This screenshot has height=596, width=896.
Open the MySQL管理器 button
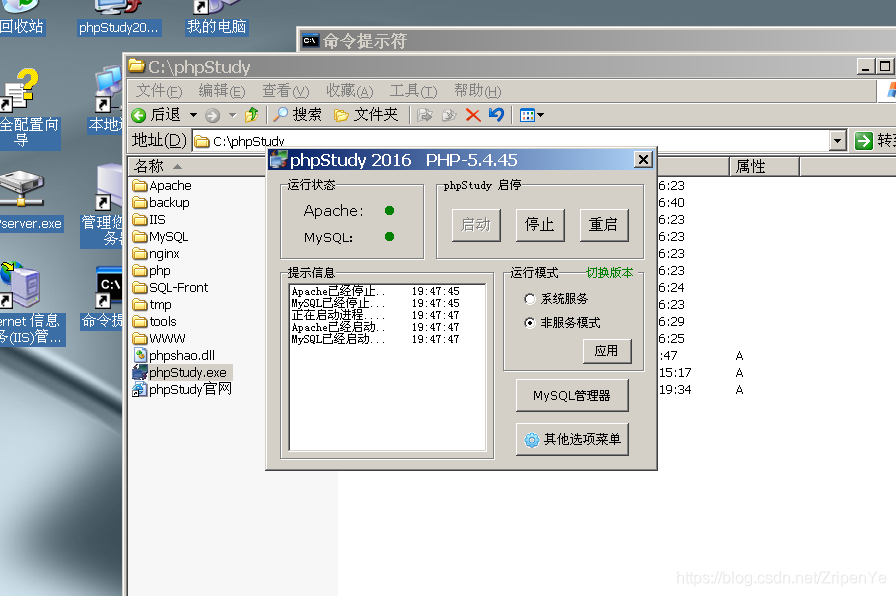click(572, 395)
